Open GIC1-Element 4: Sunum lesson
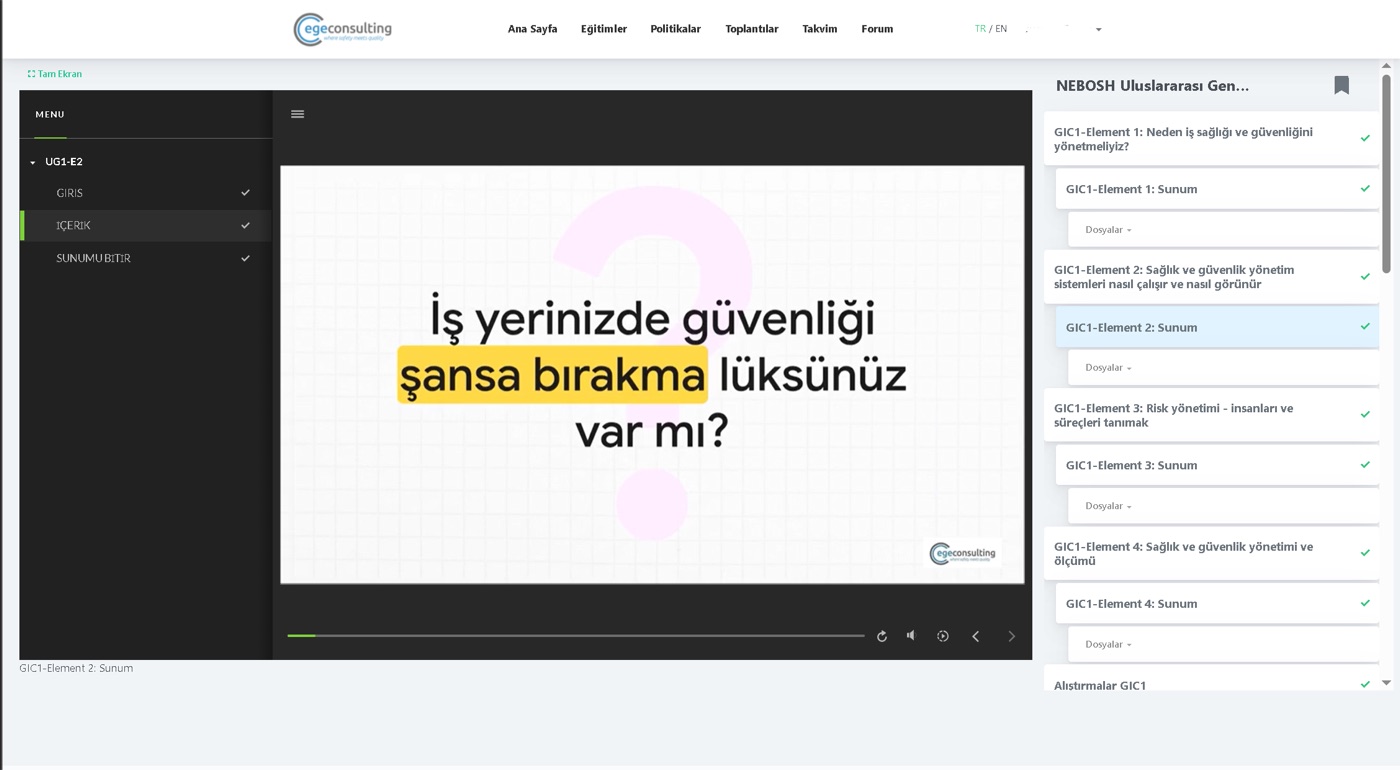This screenshot has height=770, width=1400. tap(1217, 603)
